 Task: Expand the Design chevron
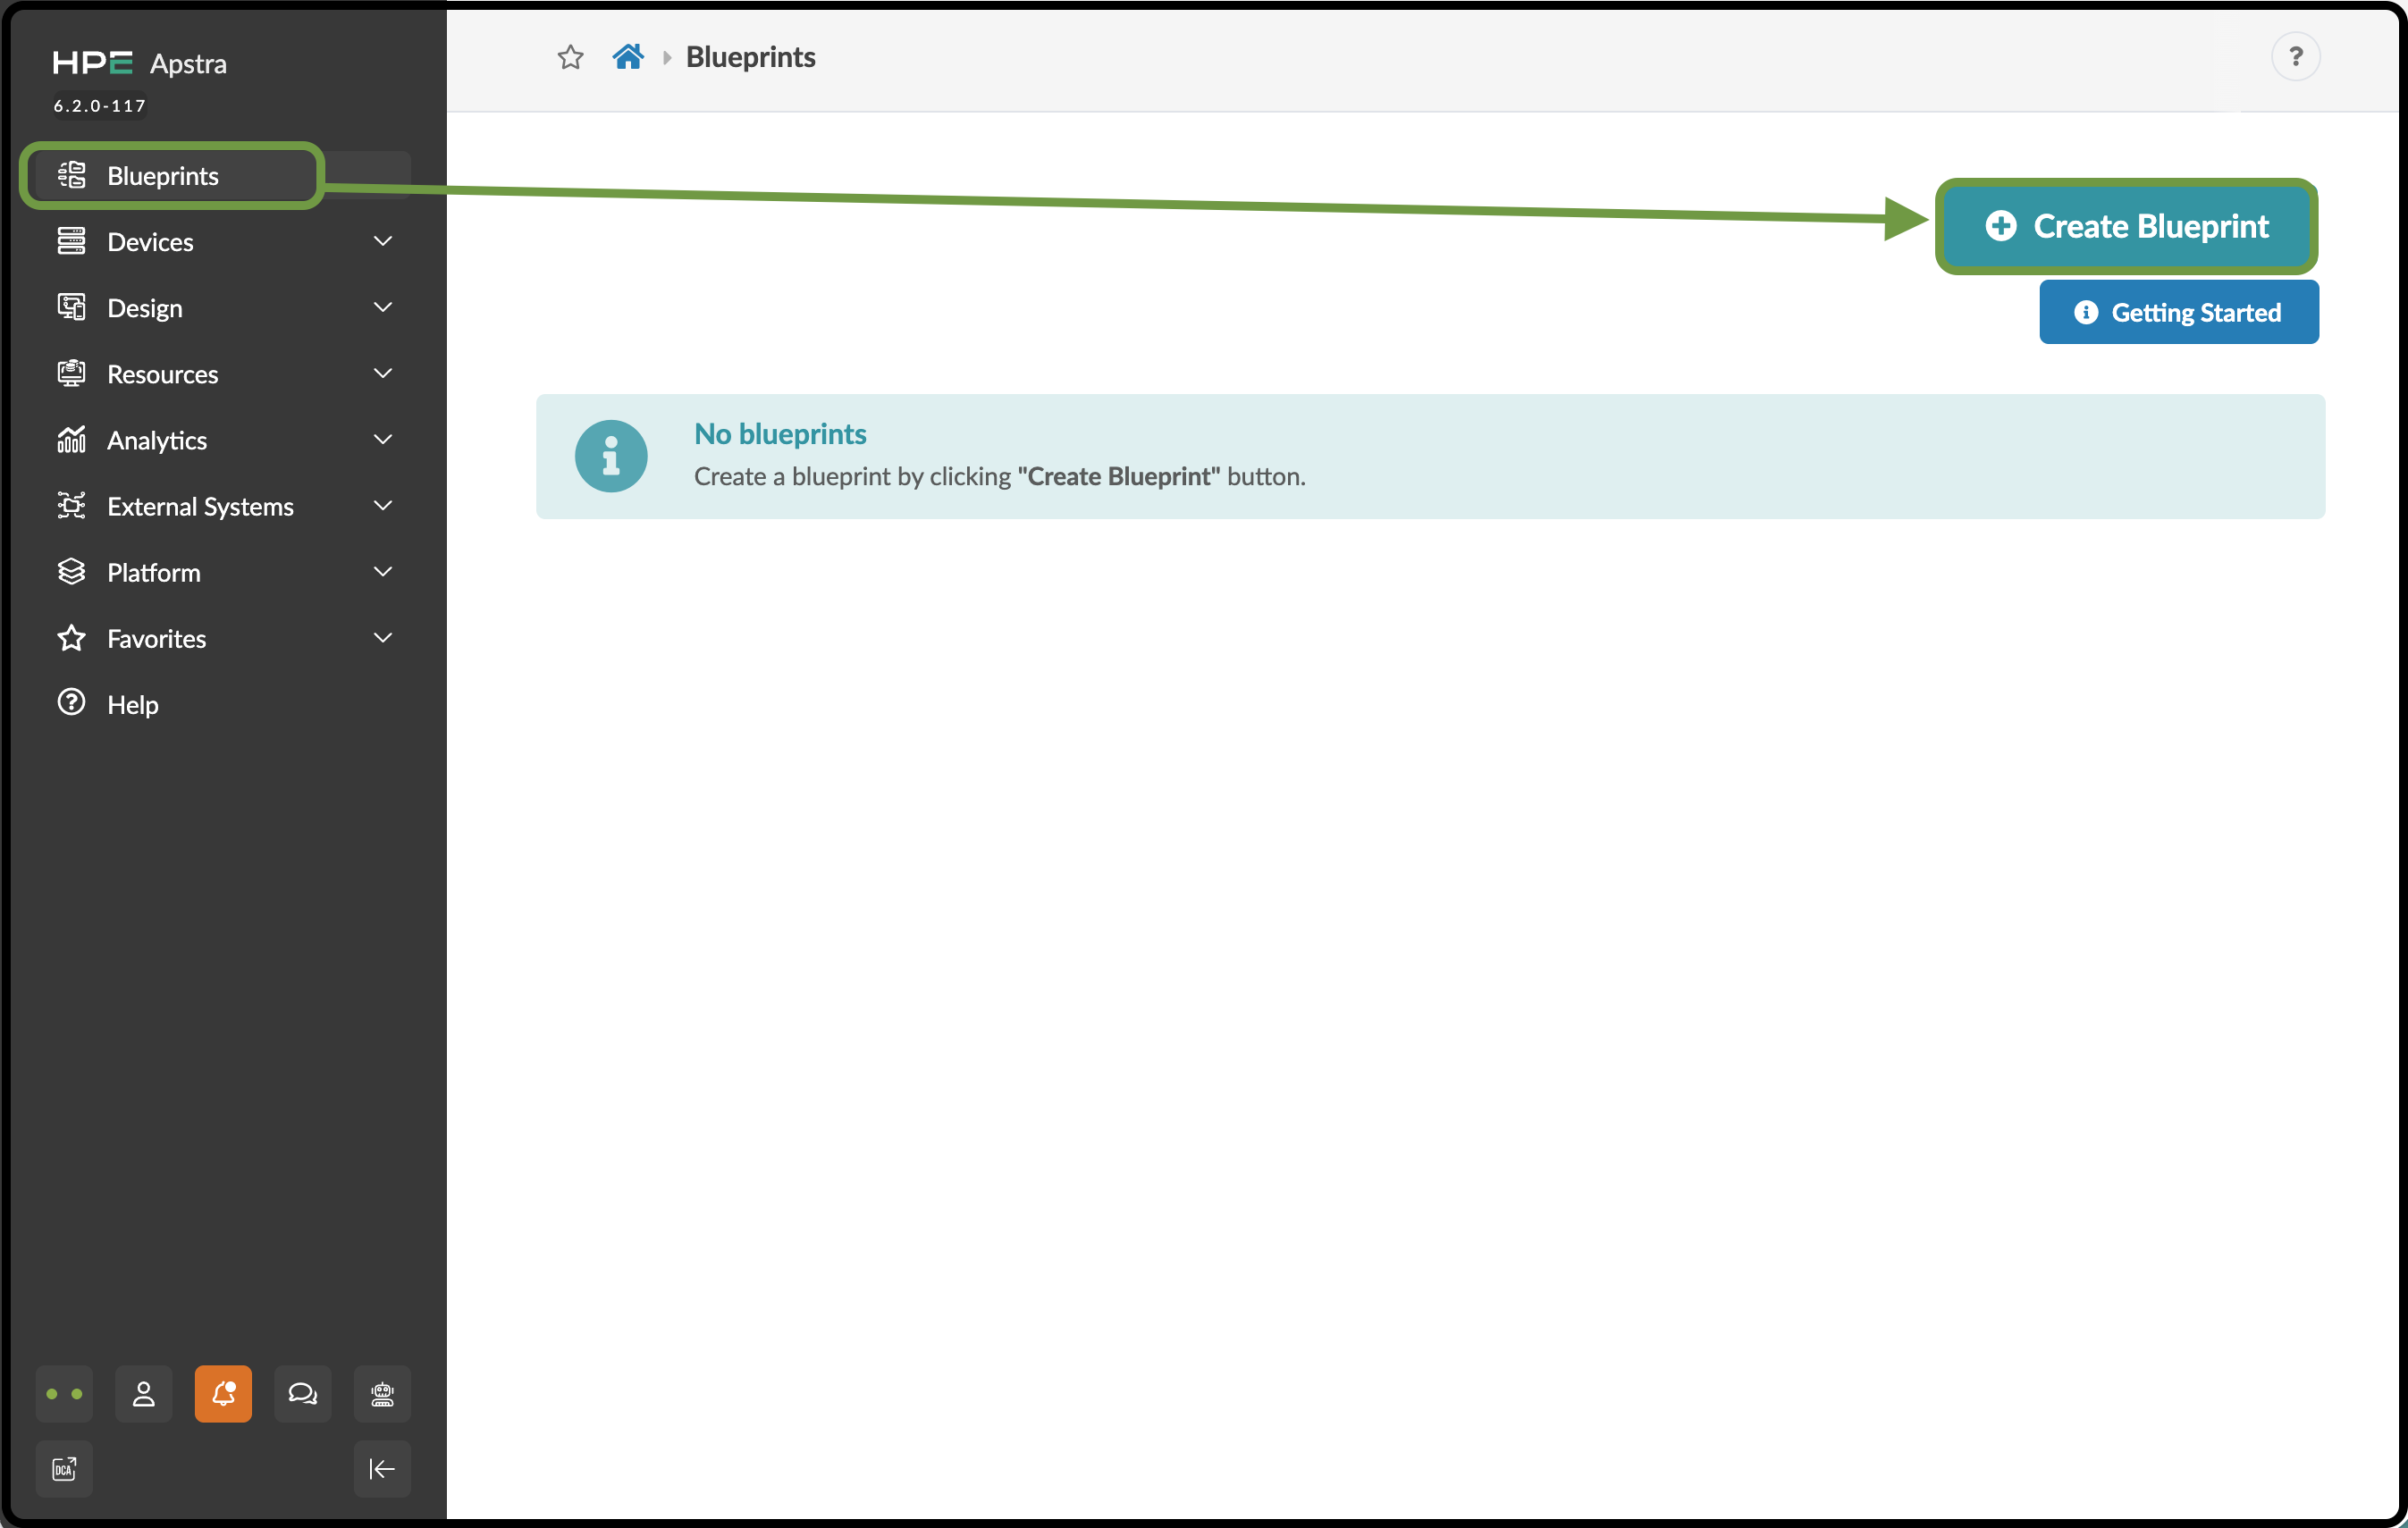coord(382,307)
